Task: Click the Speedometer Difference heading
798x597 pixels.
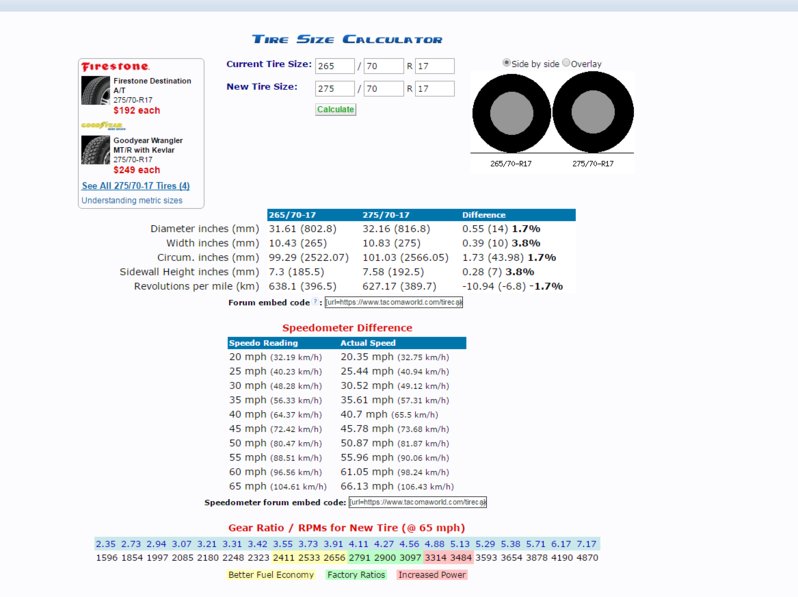Action: [347, 328]
